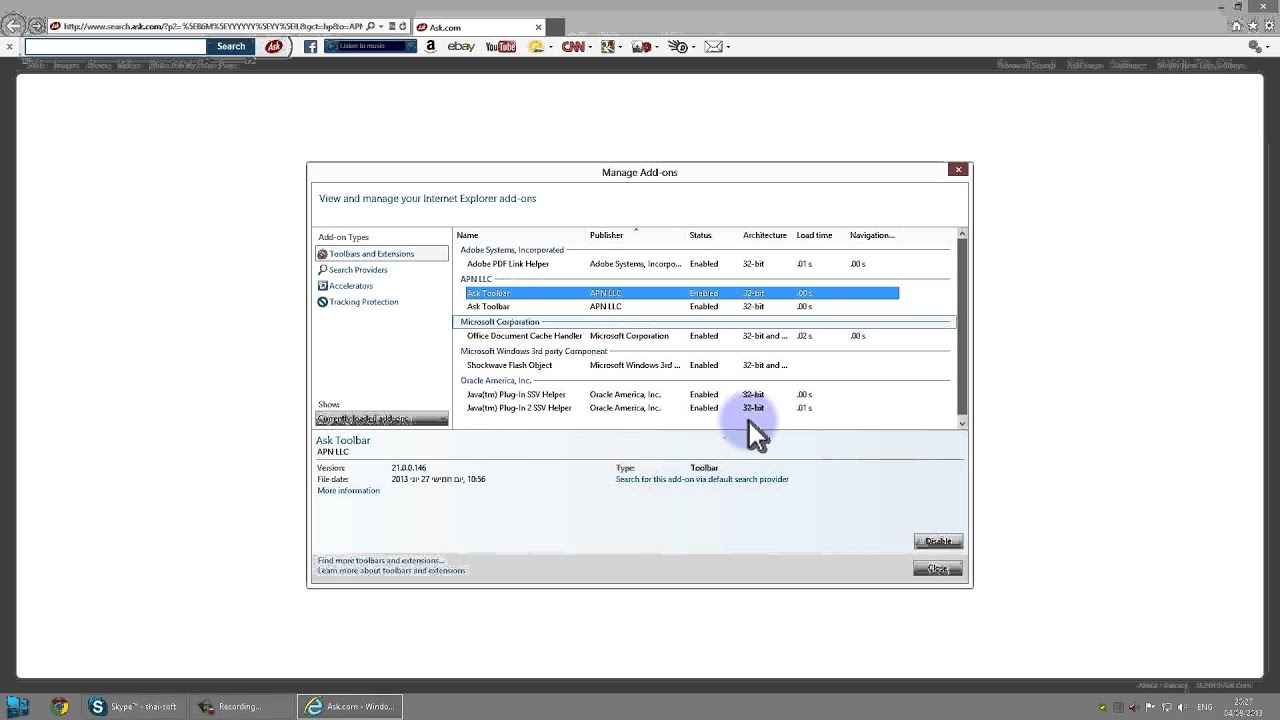
Task: Click the Disable button
Action: [x=938, y=541]
